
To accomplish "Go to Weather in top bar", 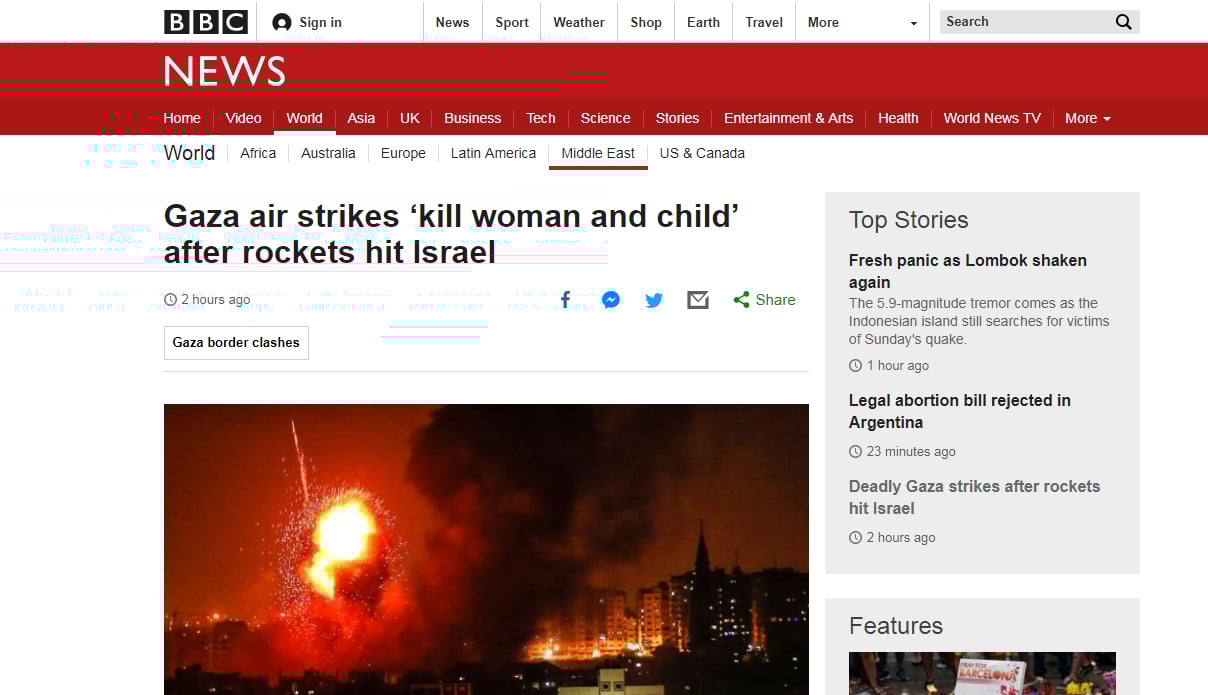I will [579, 22].
